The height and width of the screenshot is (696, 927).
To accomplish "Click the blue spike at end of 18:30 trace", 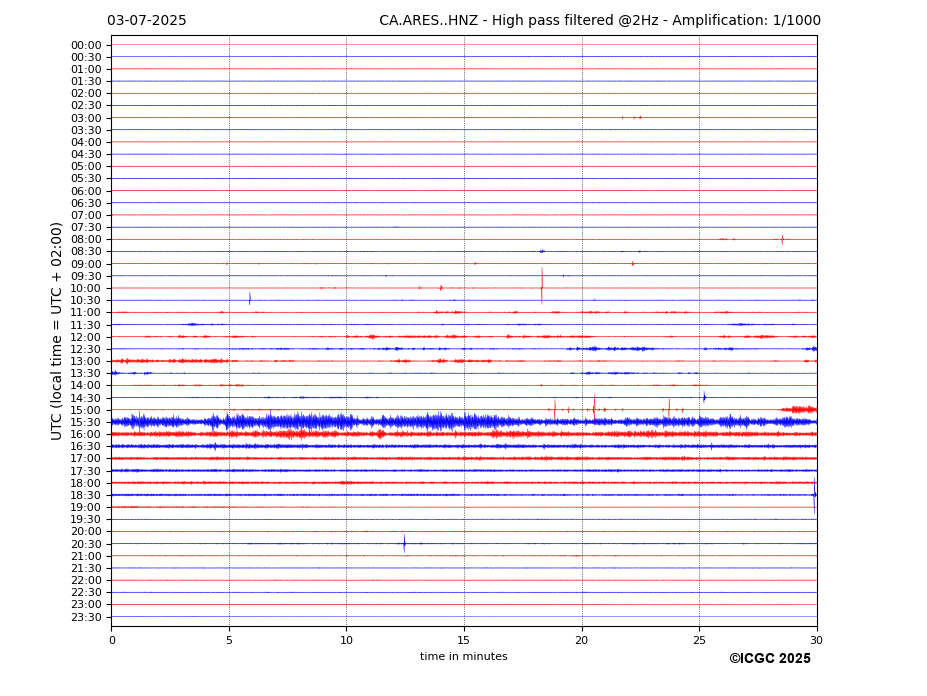I will (x=815, y=496).
